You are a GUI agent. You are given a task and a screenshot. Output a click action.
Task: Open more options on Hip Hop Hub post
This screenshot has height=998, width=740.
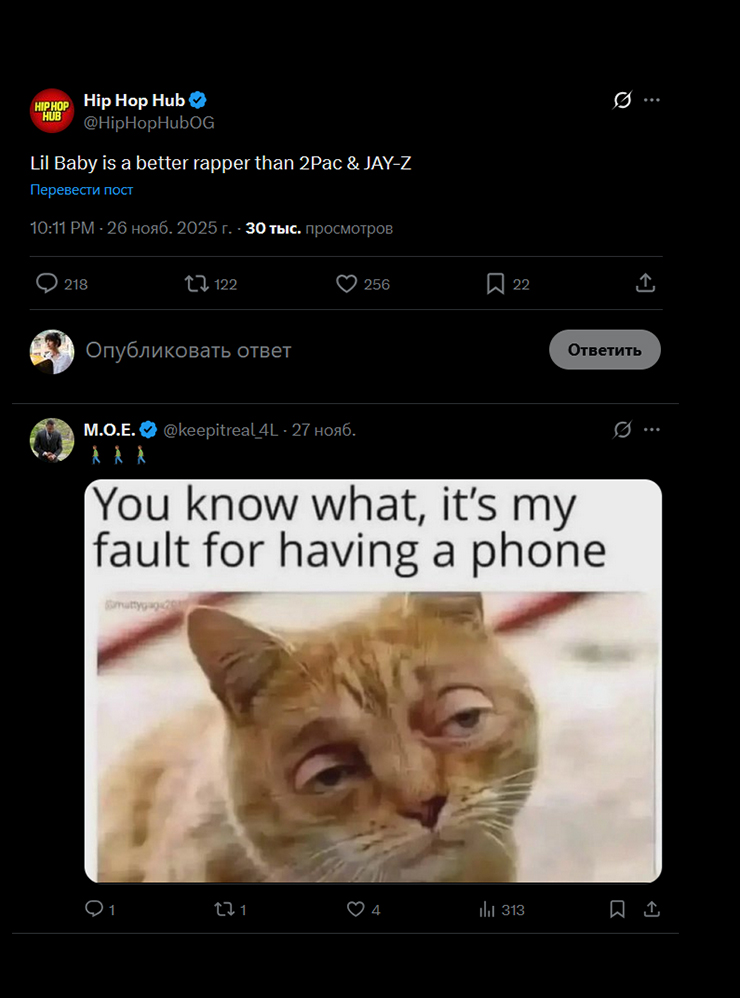point(652,100)
